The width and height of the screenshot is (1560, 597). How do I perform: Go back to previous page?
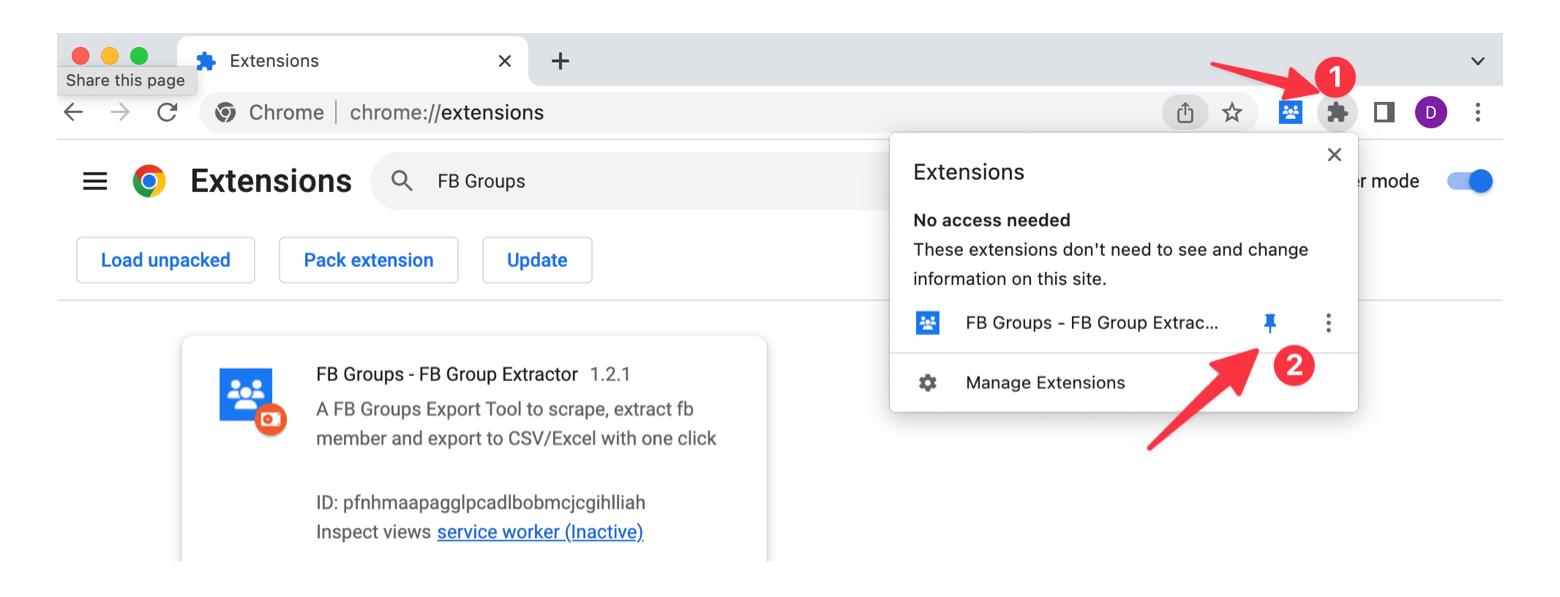[x=73, y=112]
